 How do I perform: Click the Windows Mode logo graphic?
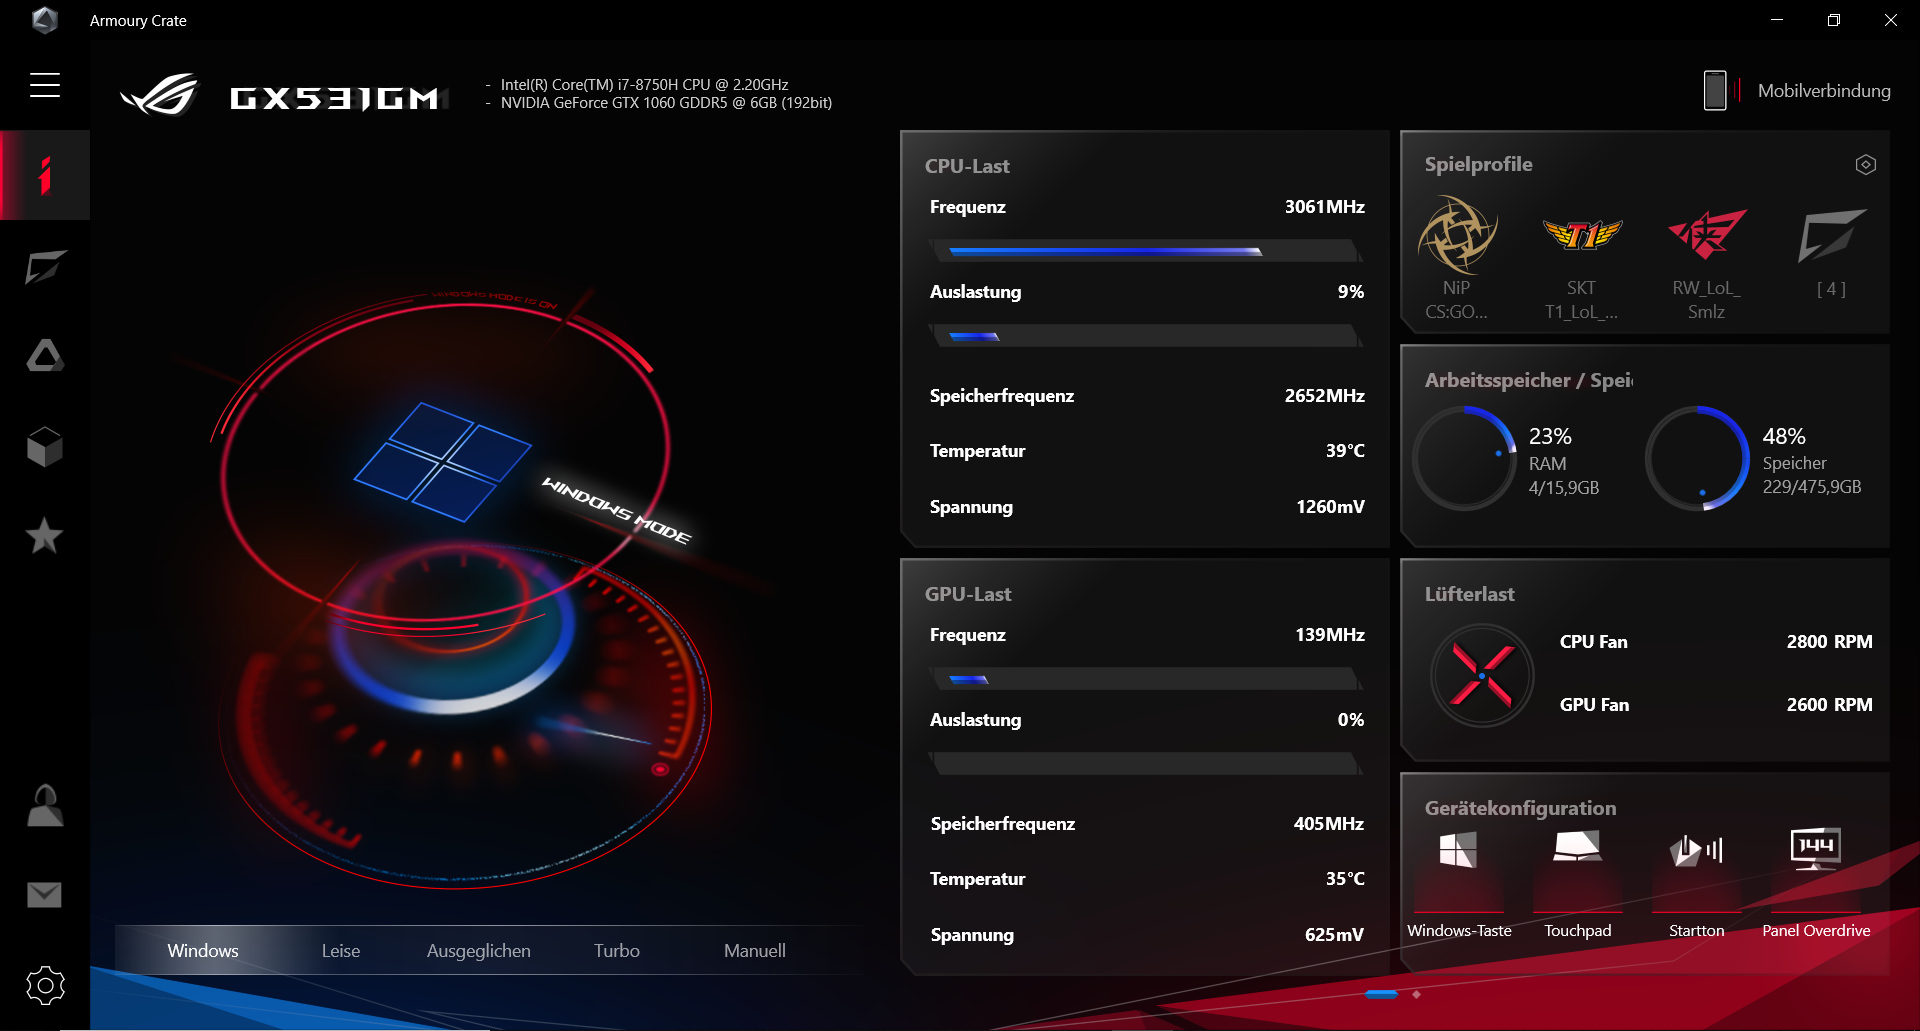pos(443,462)
